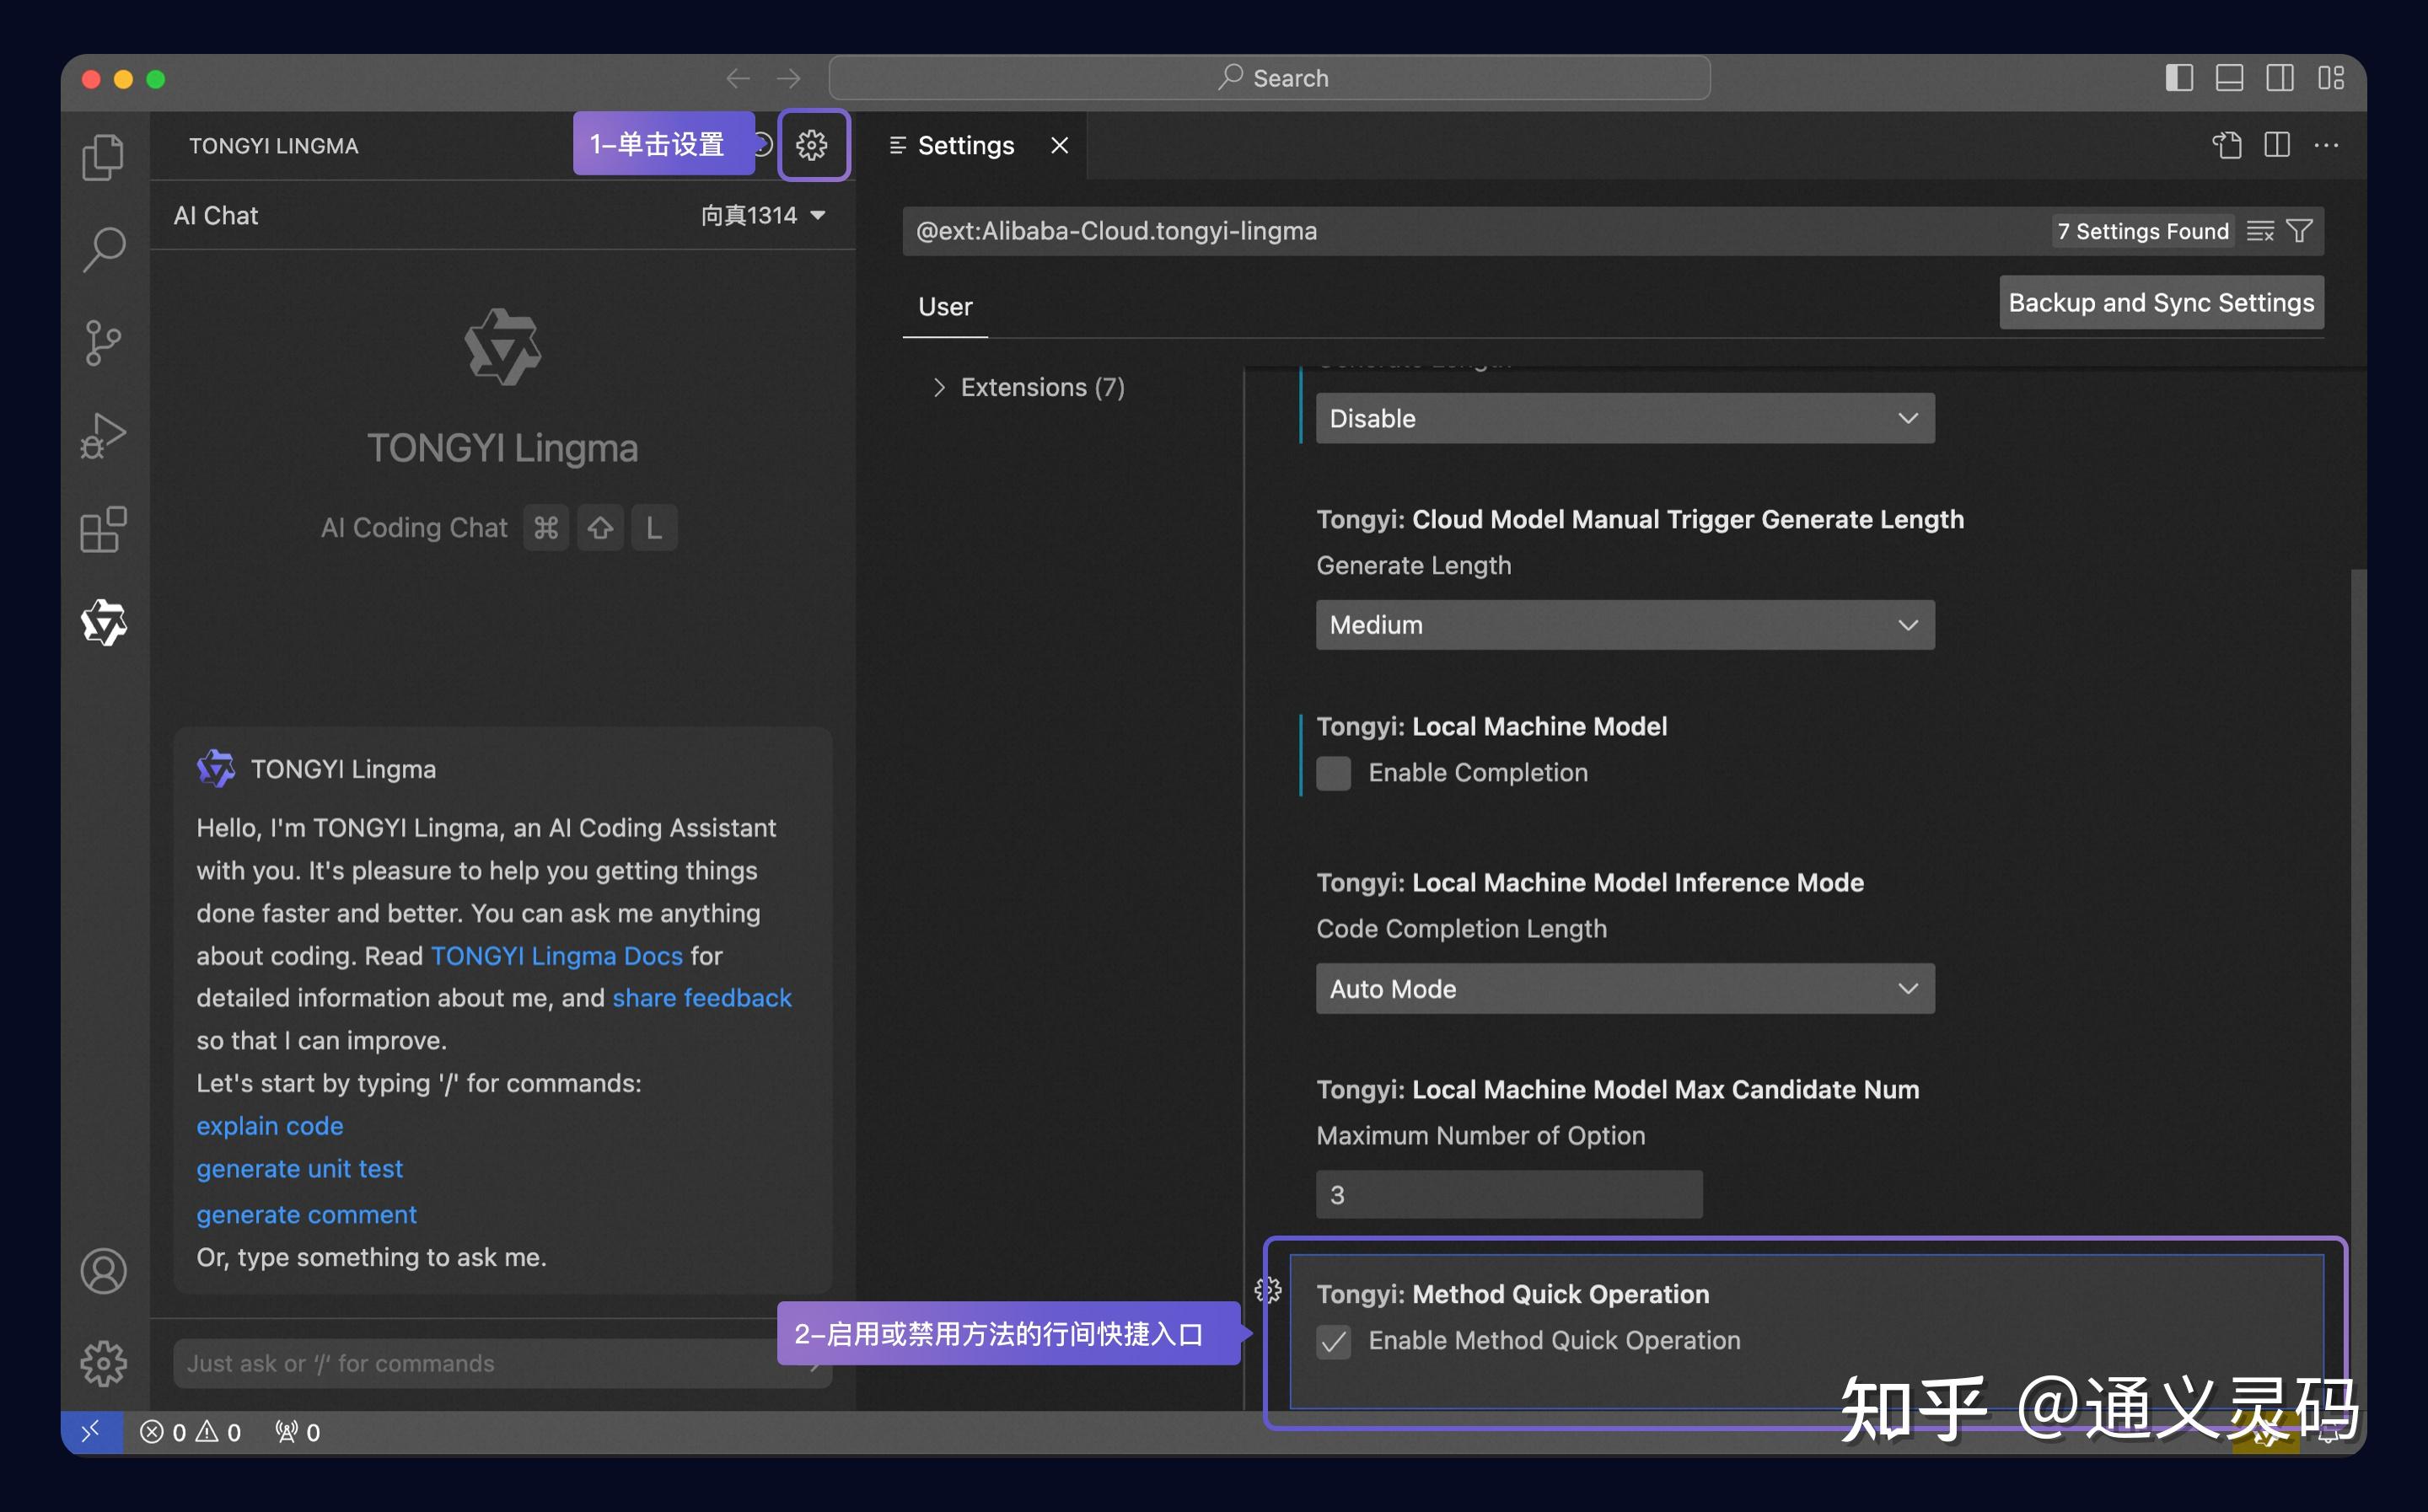Open the Manage gear in activity bar
Screen dimensions: 2428x1512
pyautogui.click(x=103, y=1364)
